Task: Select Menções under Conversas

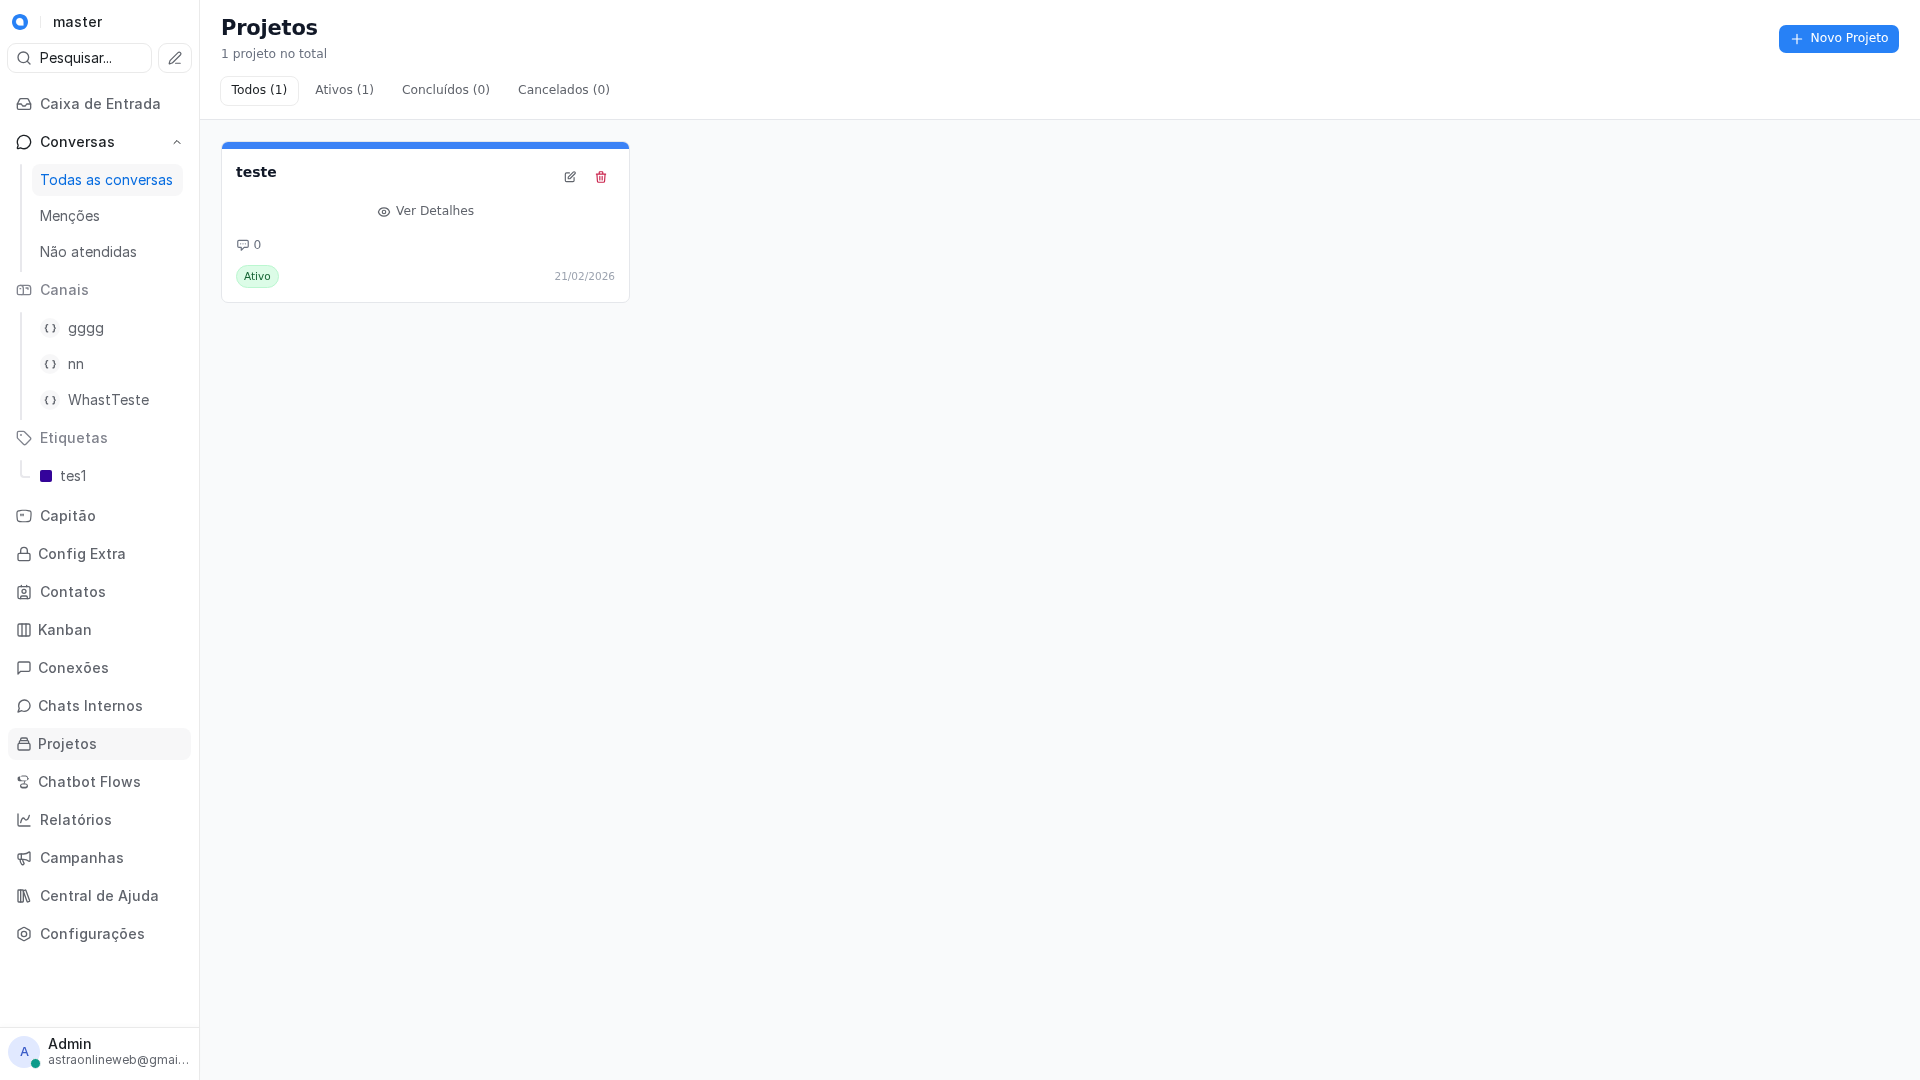Action: click(x=69, y=216)
